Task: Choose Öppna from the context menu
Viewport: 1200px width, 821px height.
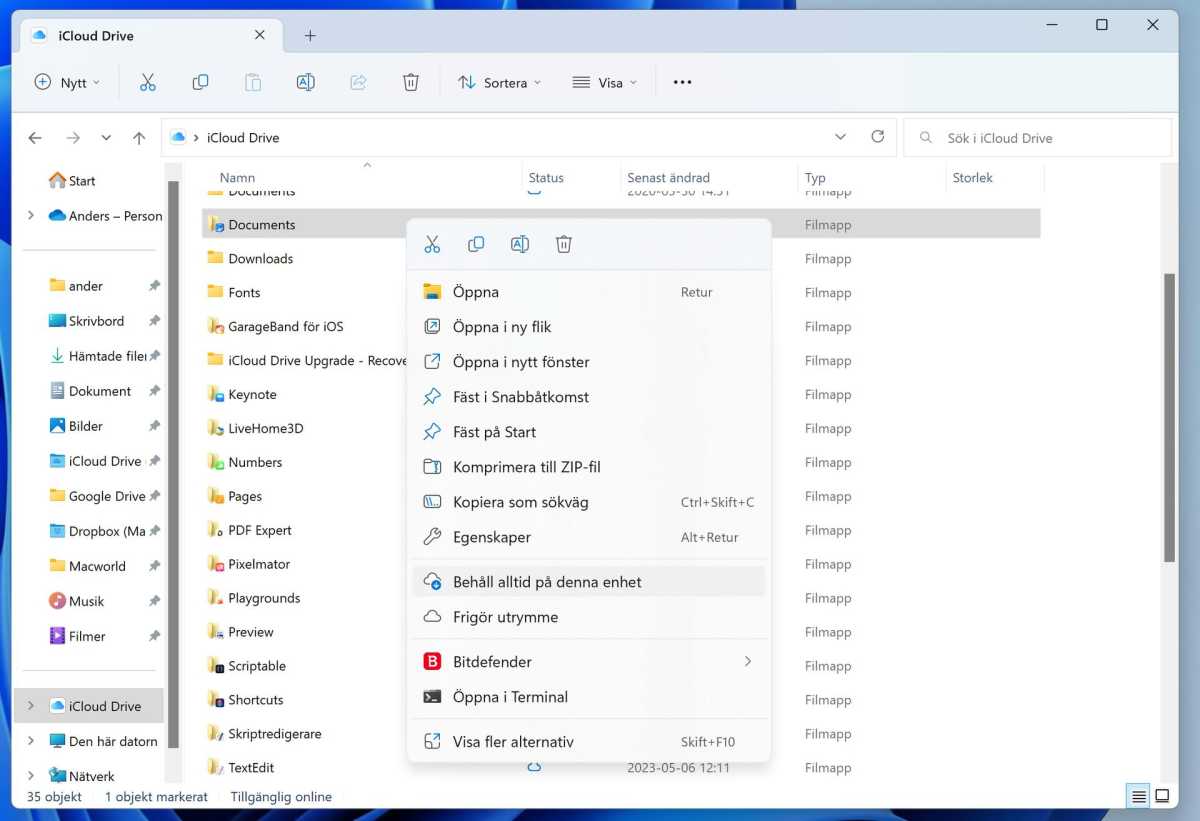Action: tap(588, 292)
